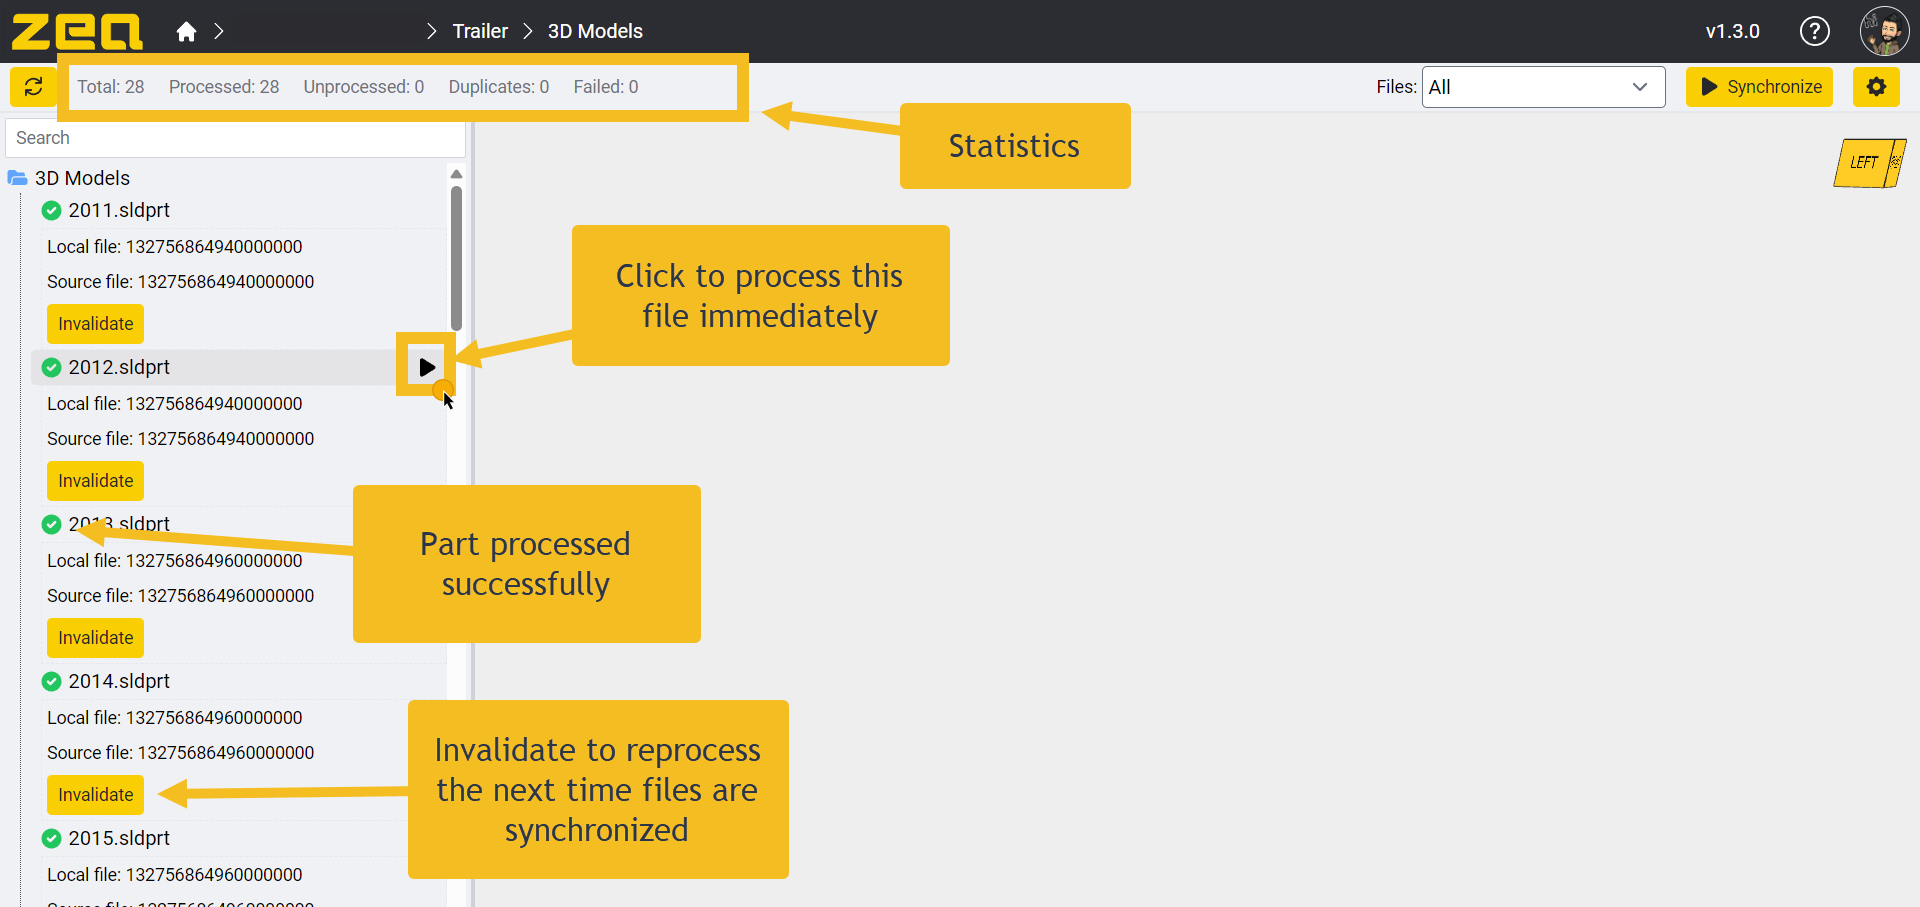
Task: Expand the breadcrumb chevron after home
Action: [x=219, y=32]
